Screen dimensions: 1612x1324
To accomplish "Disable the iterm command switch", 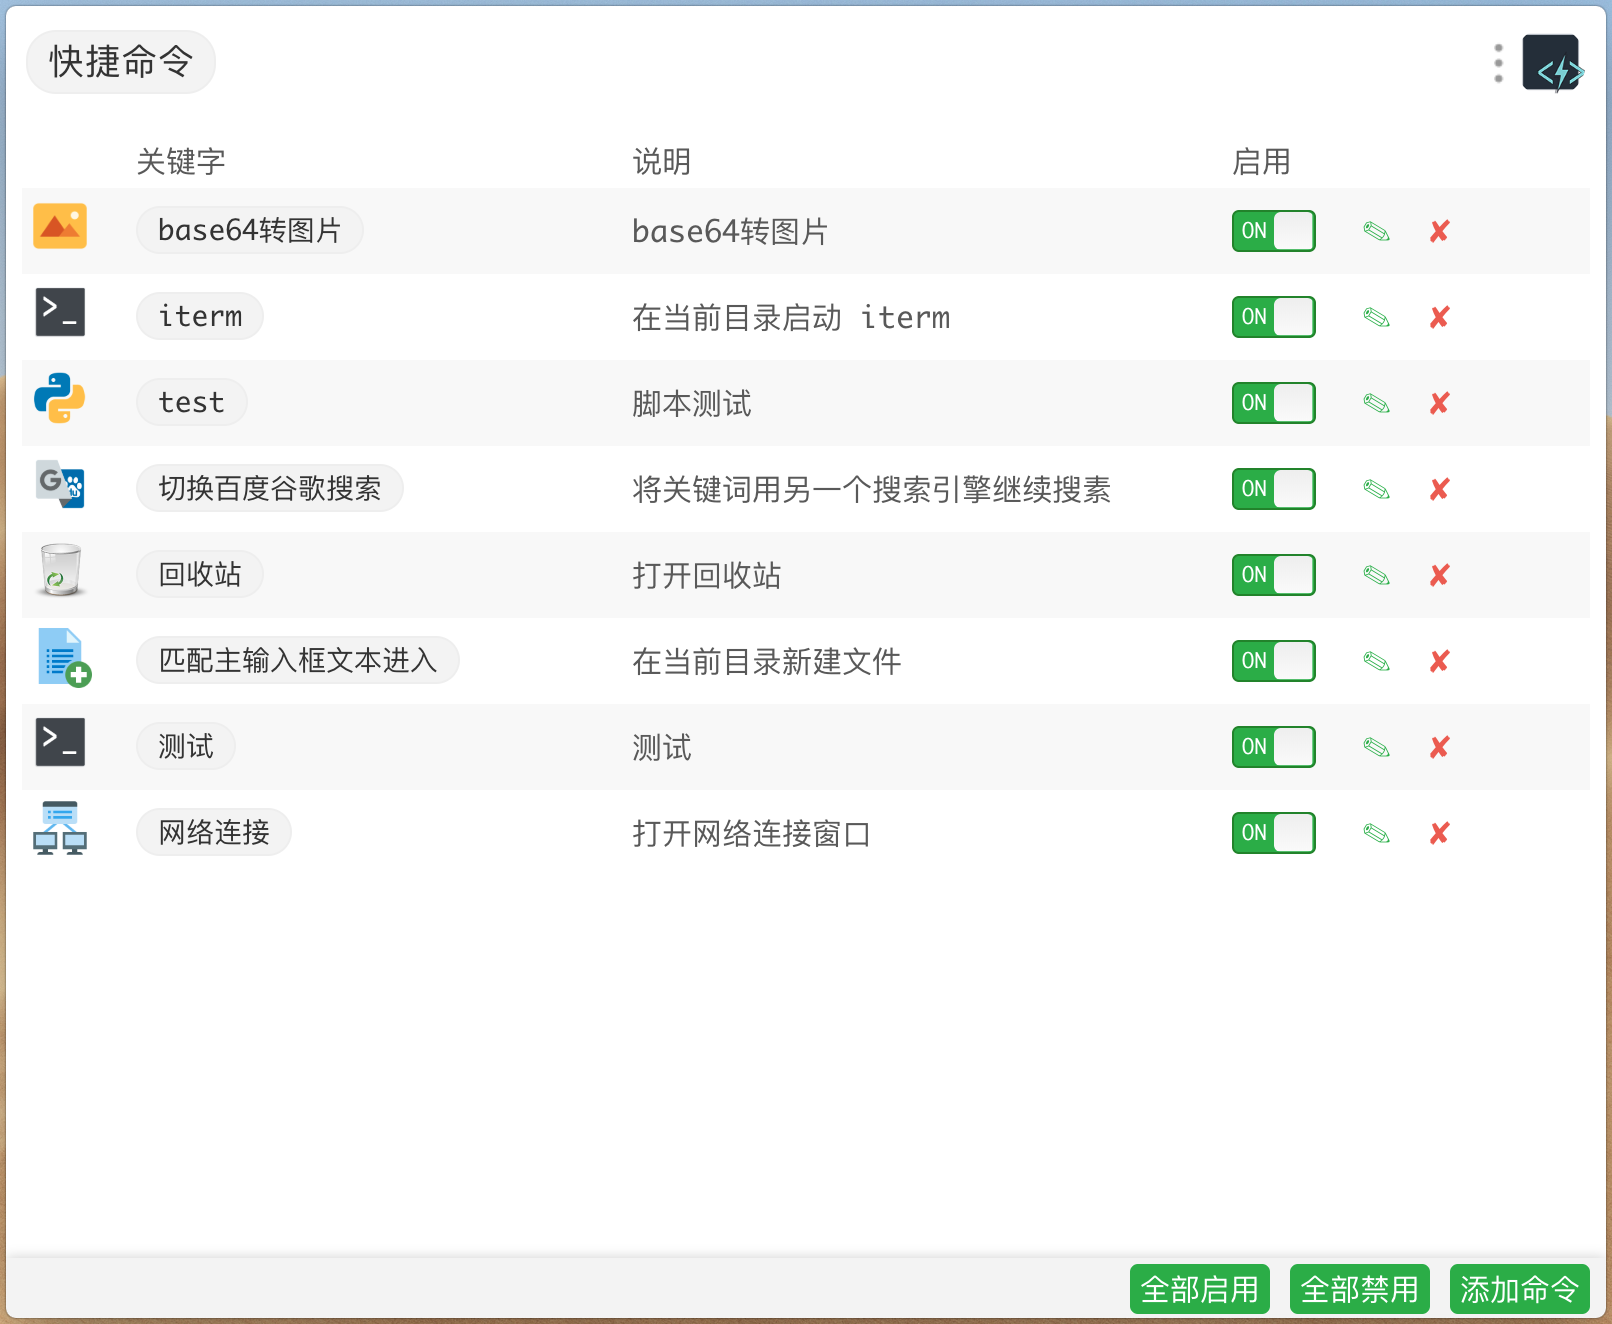I will click(x=1274, y=317).
